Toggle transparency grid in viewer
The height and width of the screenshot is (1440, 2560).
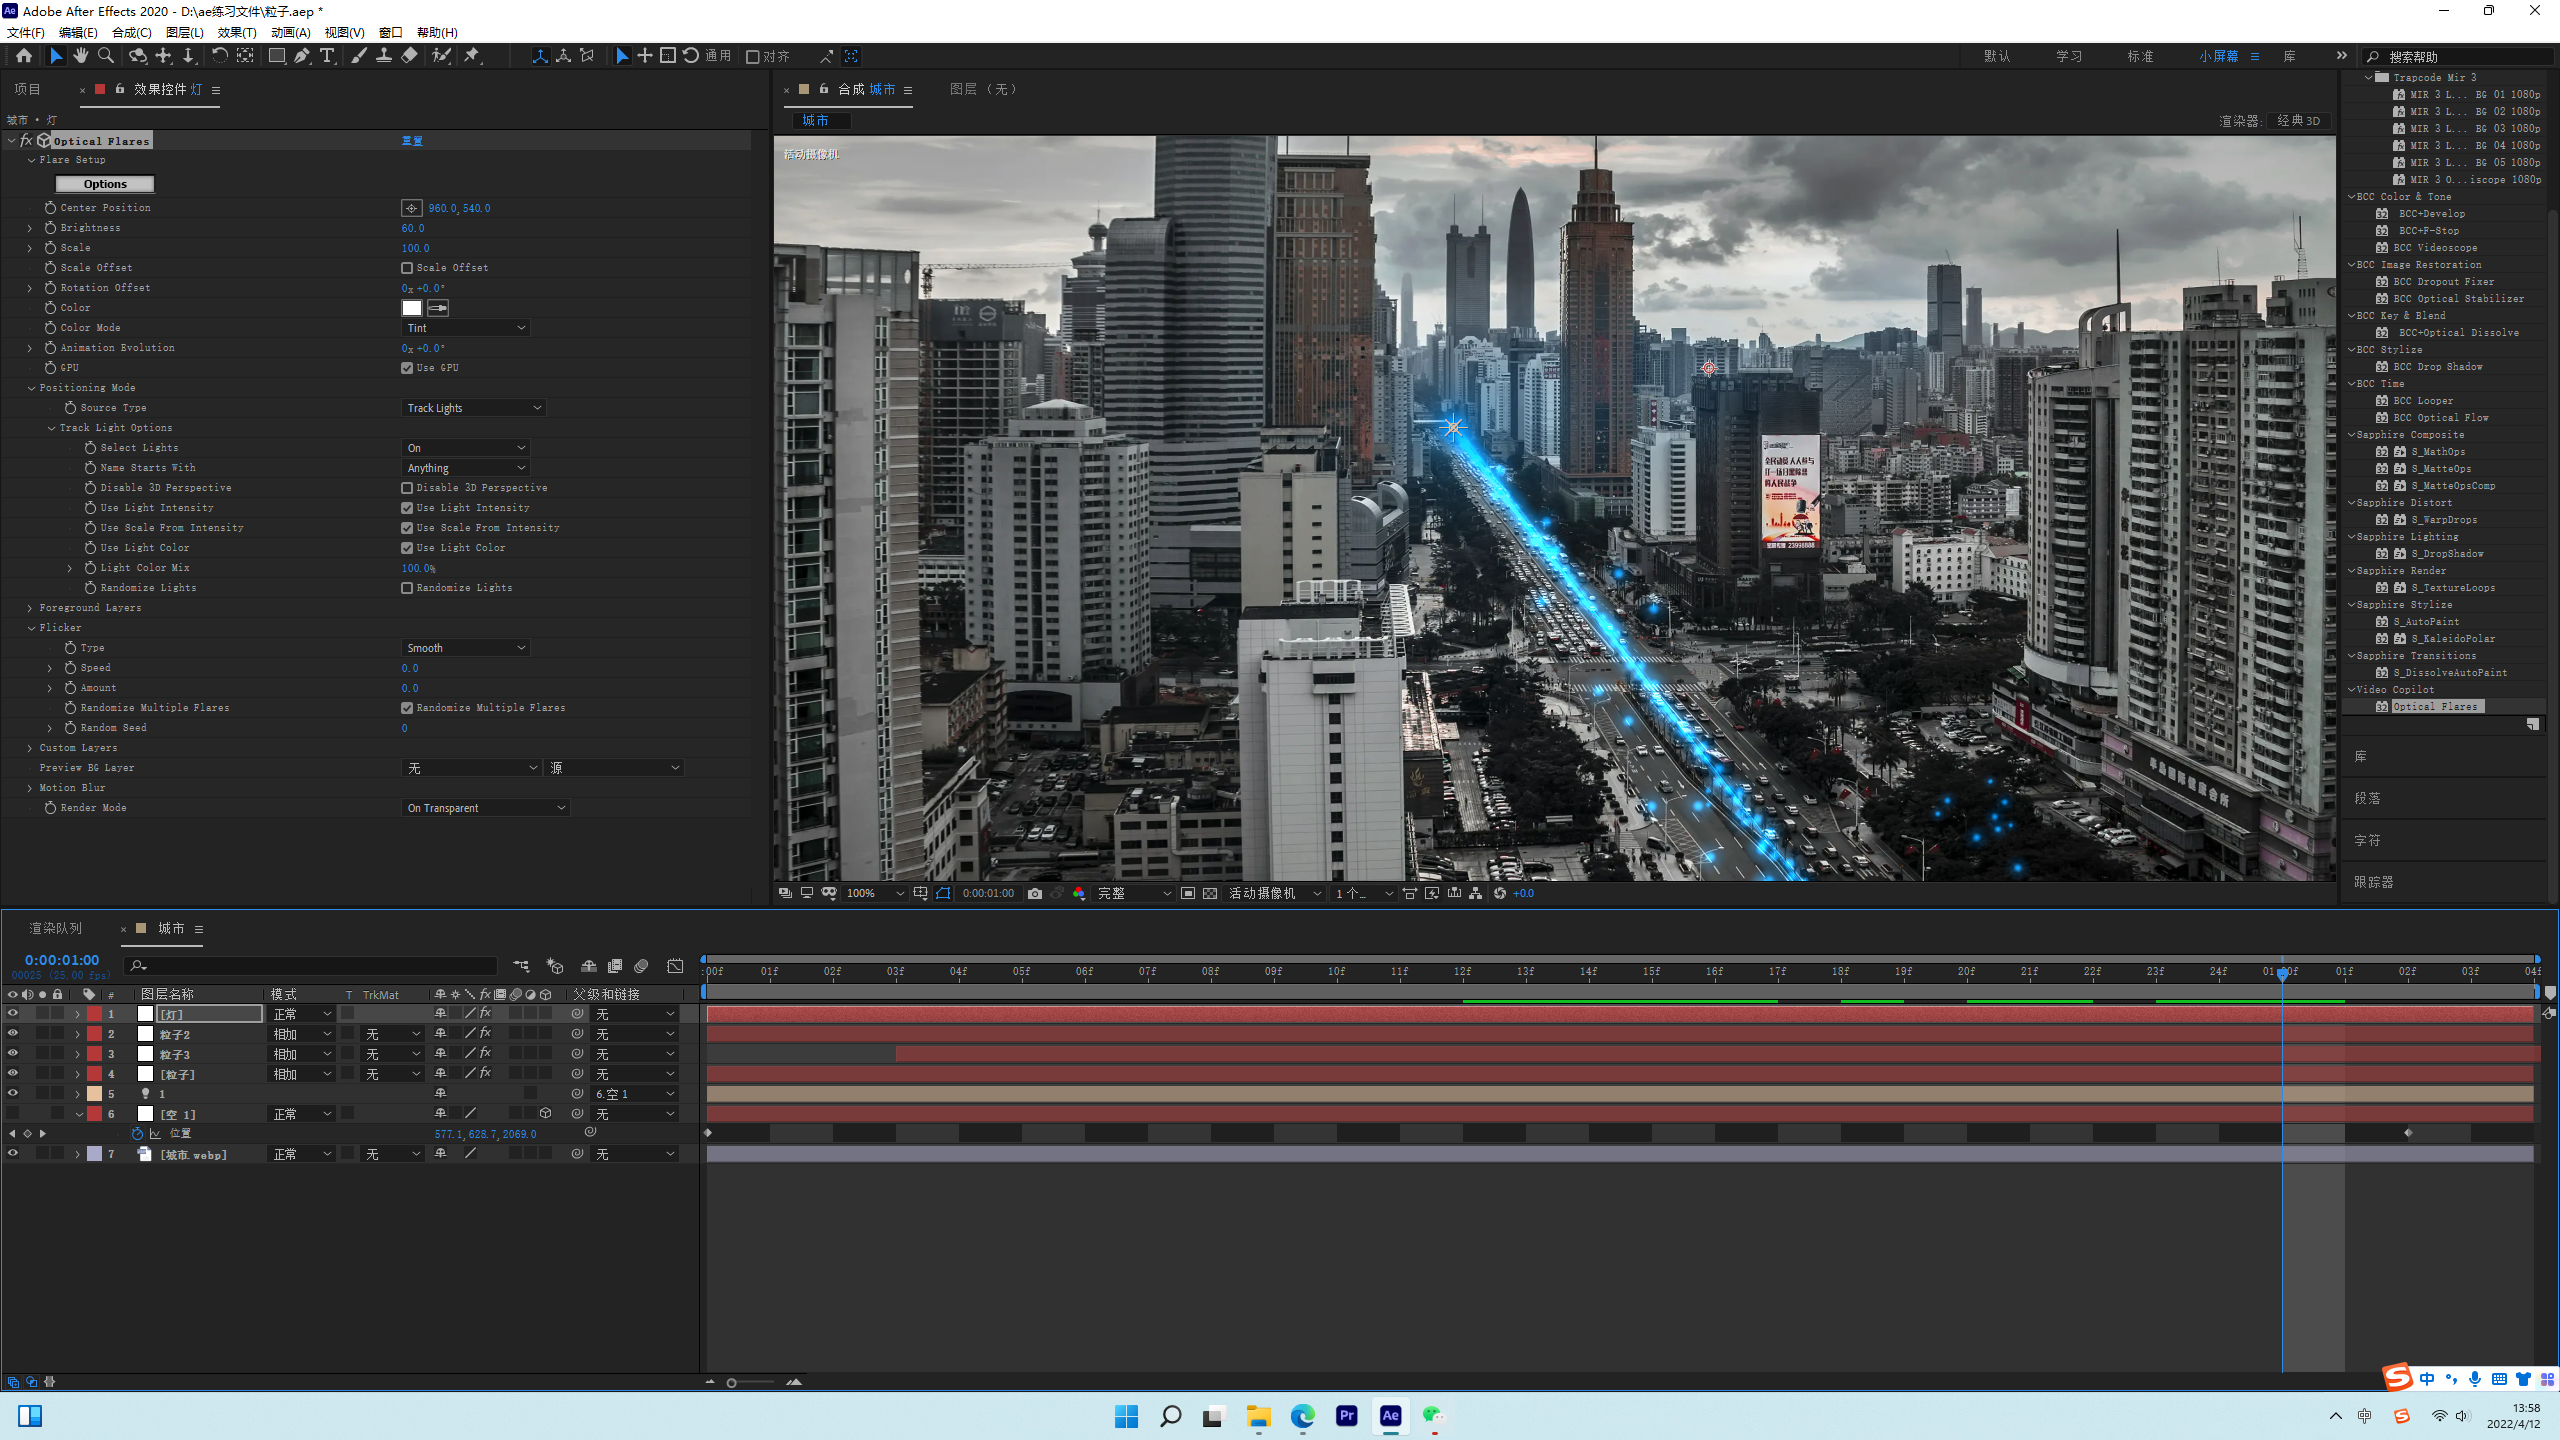click(x=1210, y=893)
